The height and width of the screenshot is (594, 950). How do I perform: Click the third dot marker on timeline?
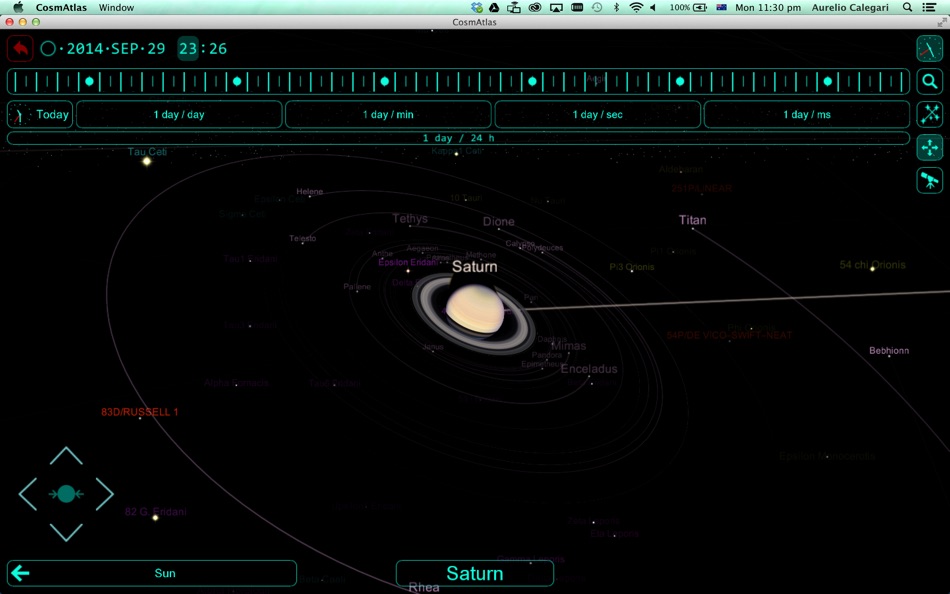[x=385, y=81]
